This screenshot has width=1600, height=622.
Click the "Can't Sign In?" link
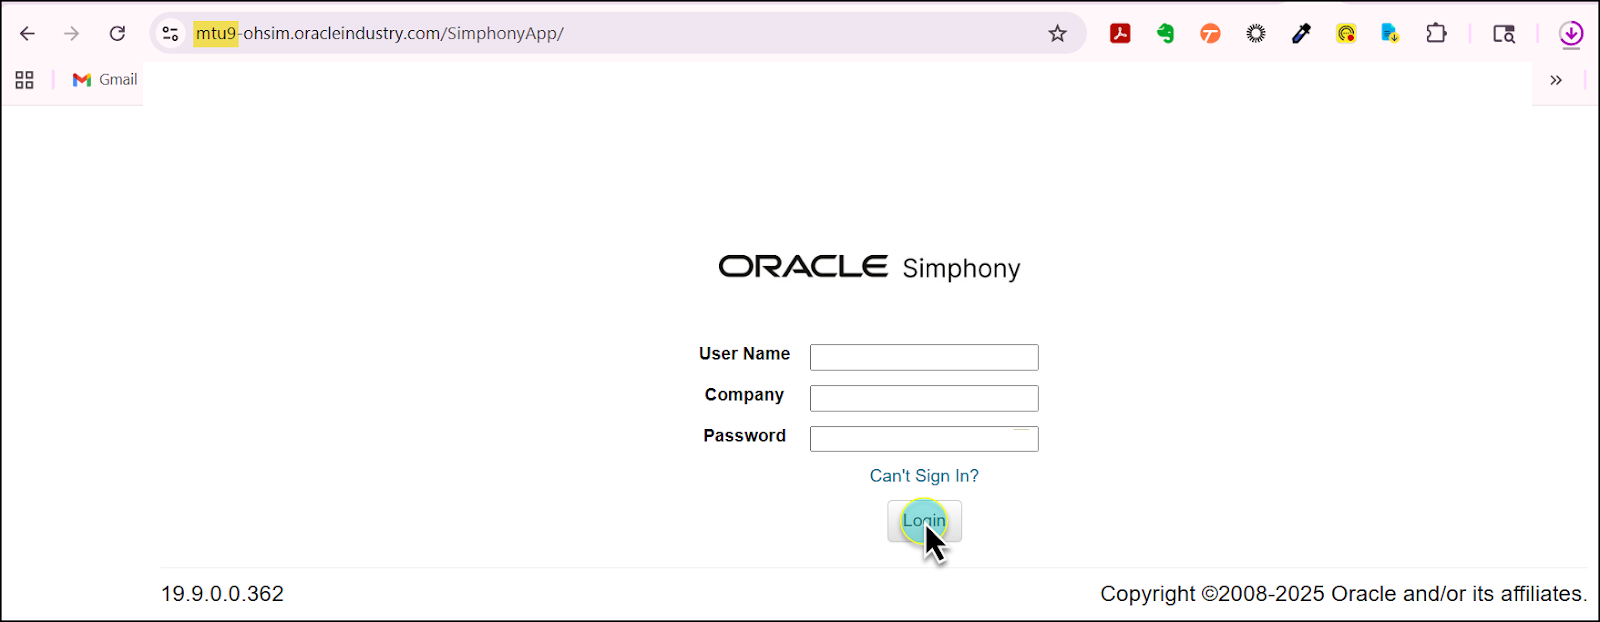point(923,476)
